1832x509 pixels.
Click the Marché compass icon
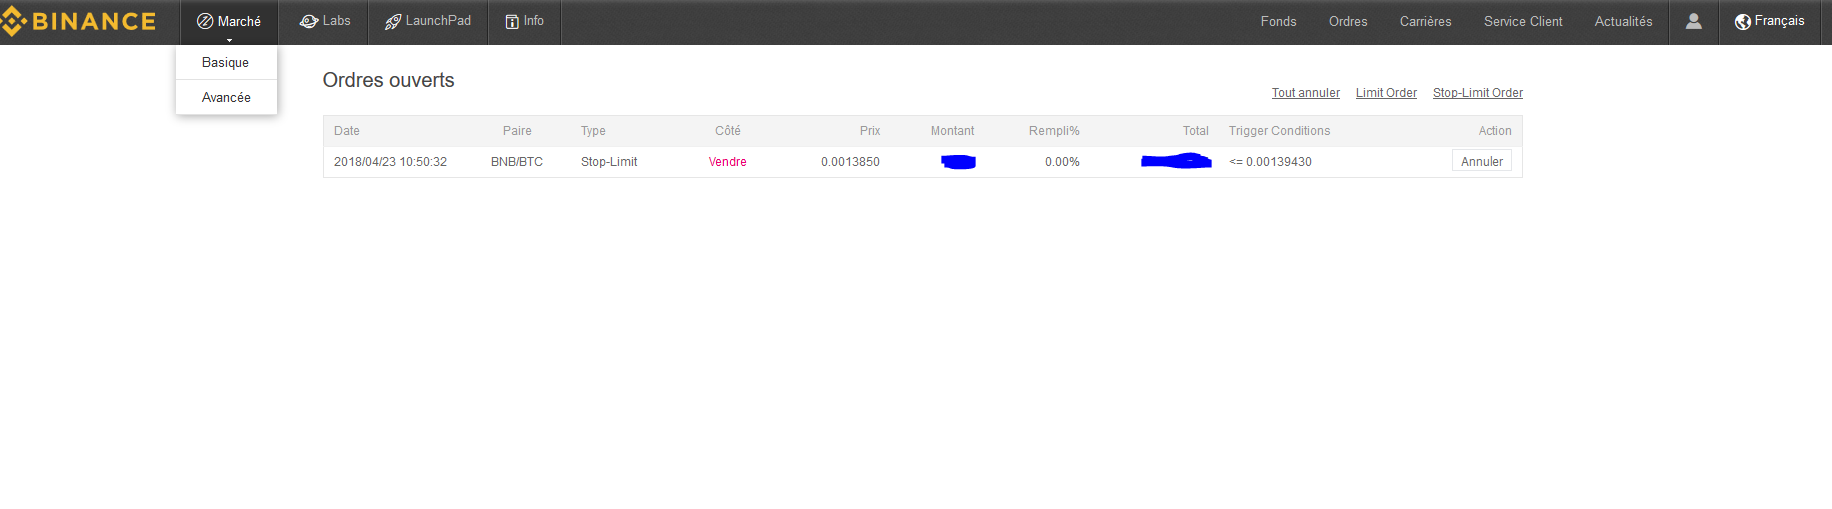point(205,21)
